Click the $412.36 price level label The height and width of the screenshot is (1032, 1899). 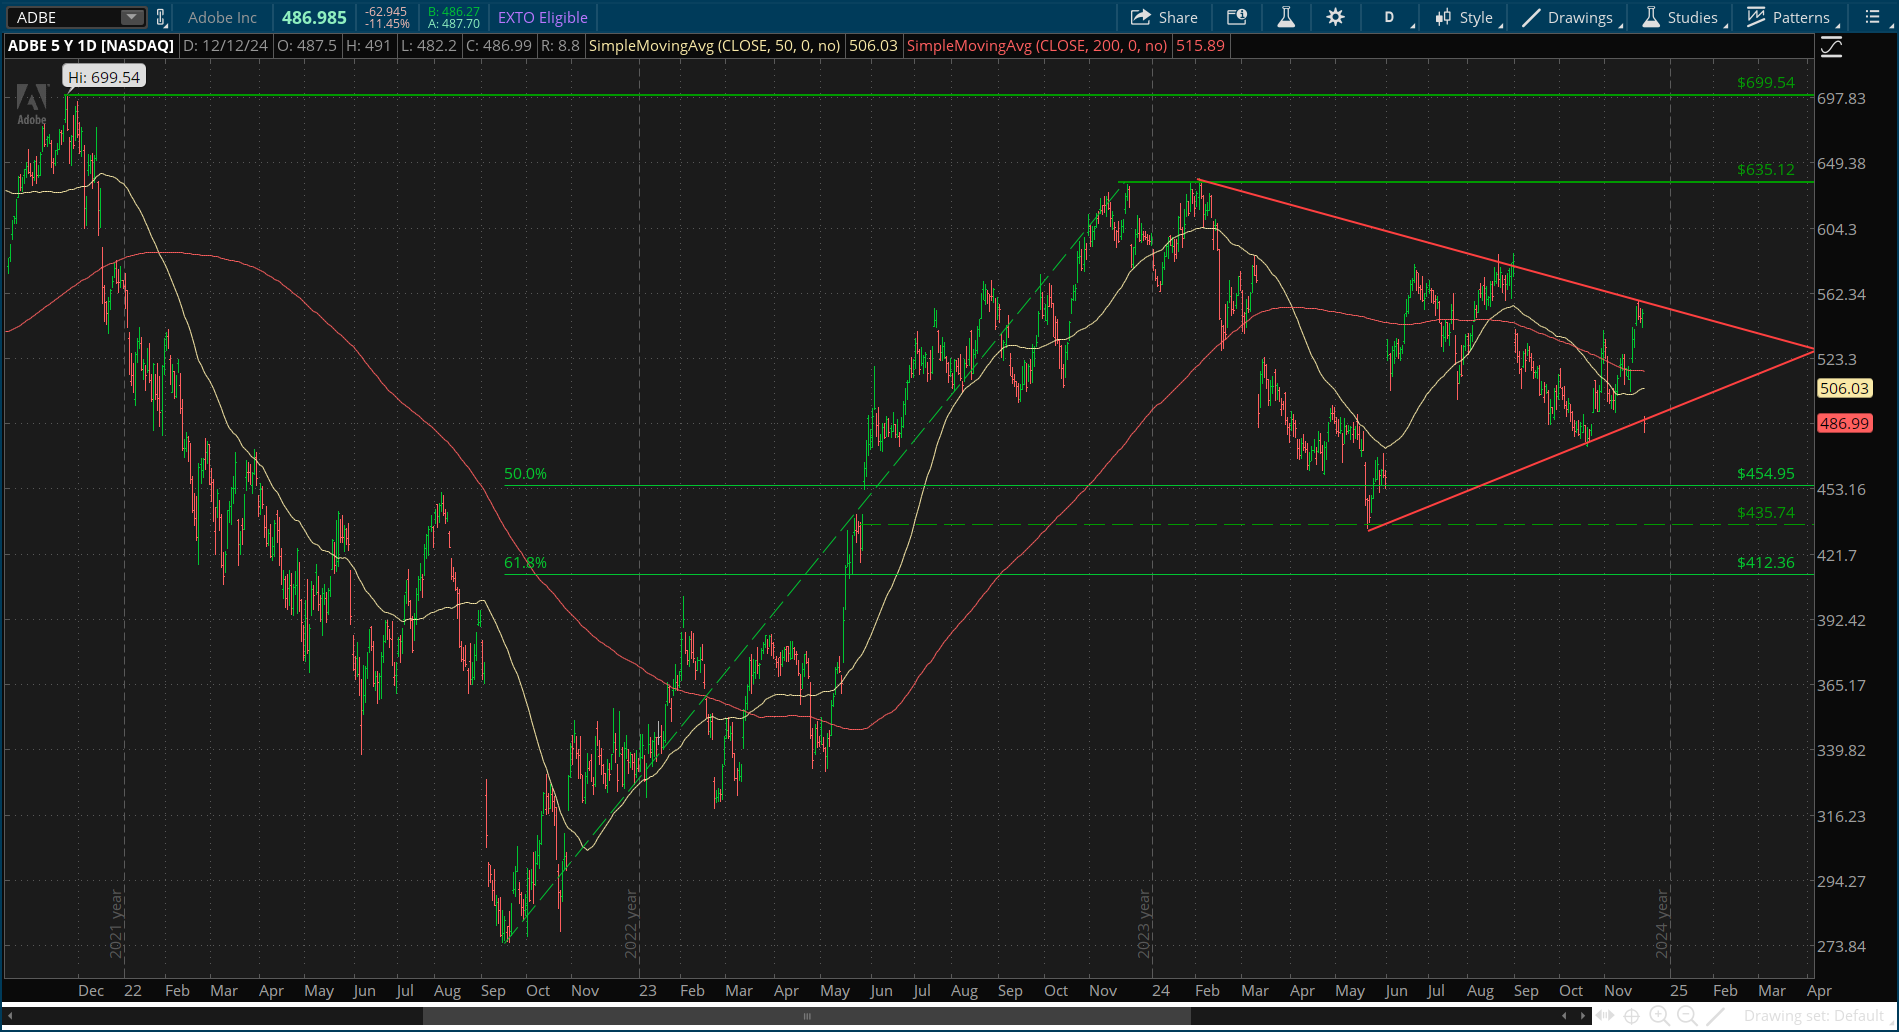1765,563
